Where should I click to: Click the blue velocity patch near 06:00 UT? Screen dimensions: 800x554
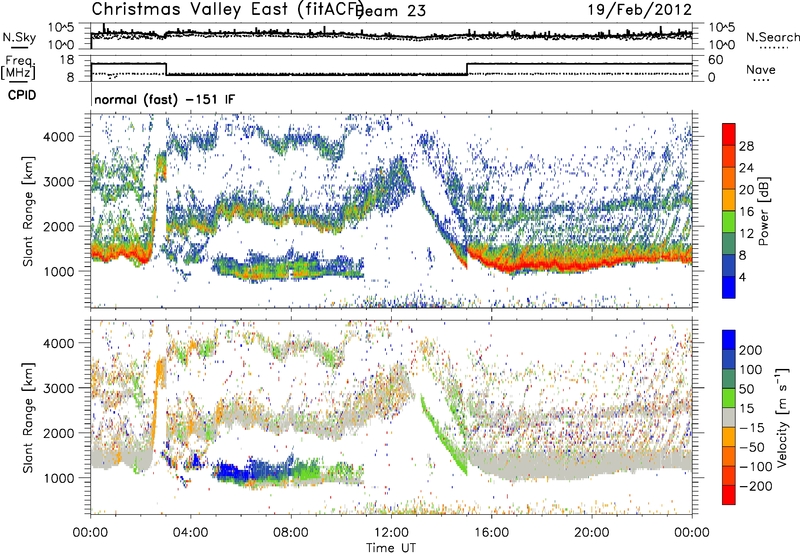coord(234,471)
